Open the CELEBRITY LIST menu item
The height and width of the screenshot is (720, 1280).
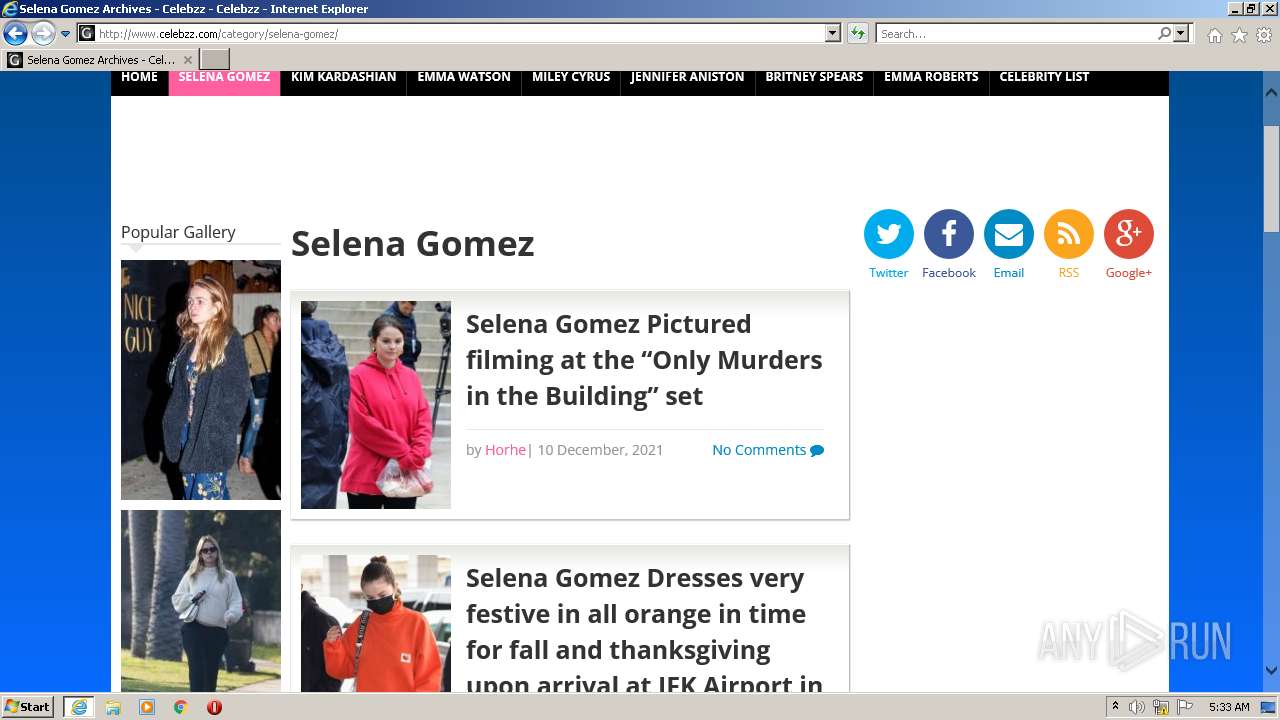pos(1044,77)
